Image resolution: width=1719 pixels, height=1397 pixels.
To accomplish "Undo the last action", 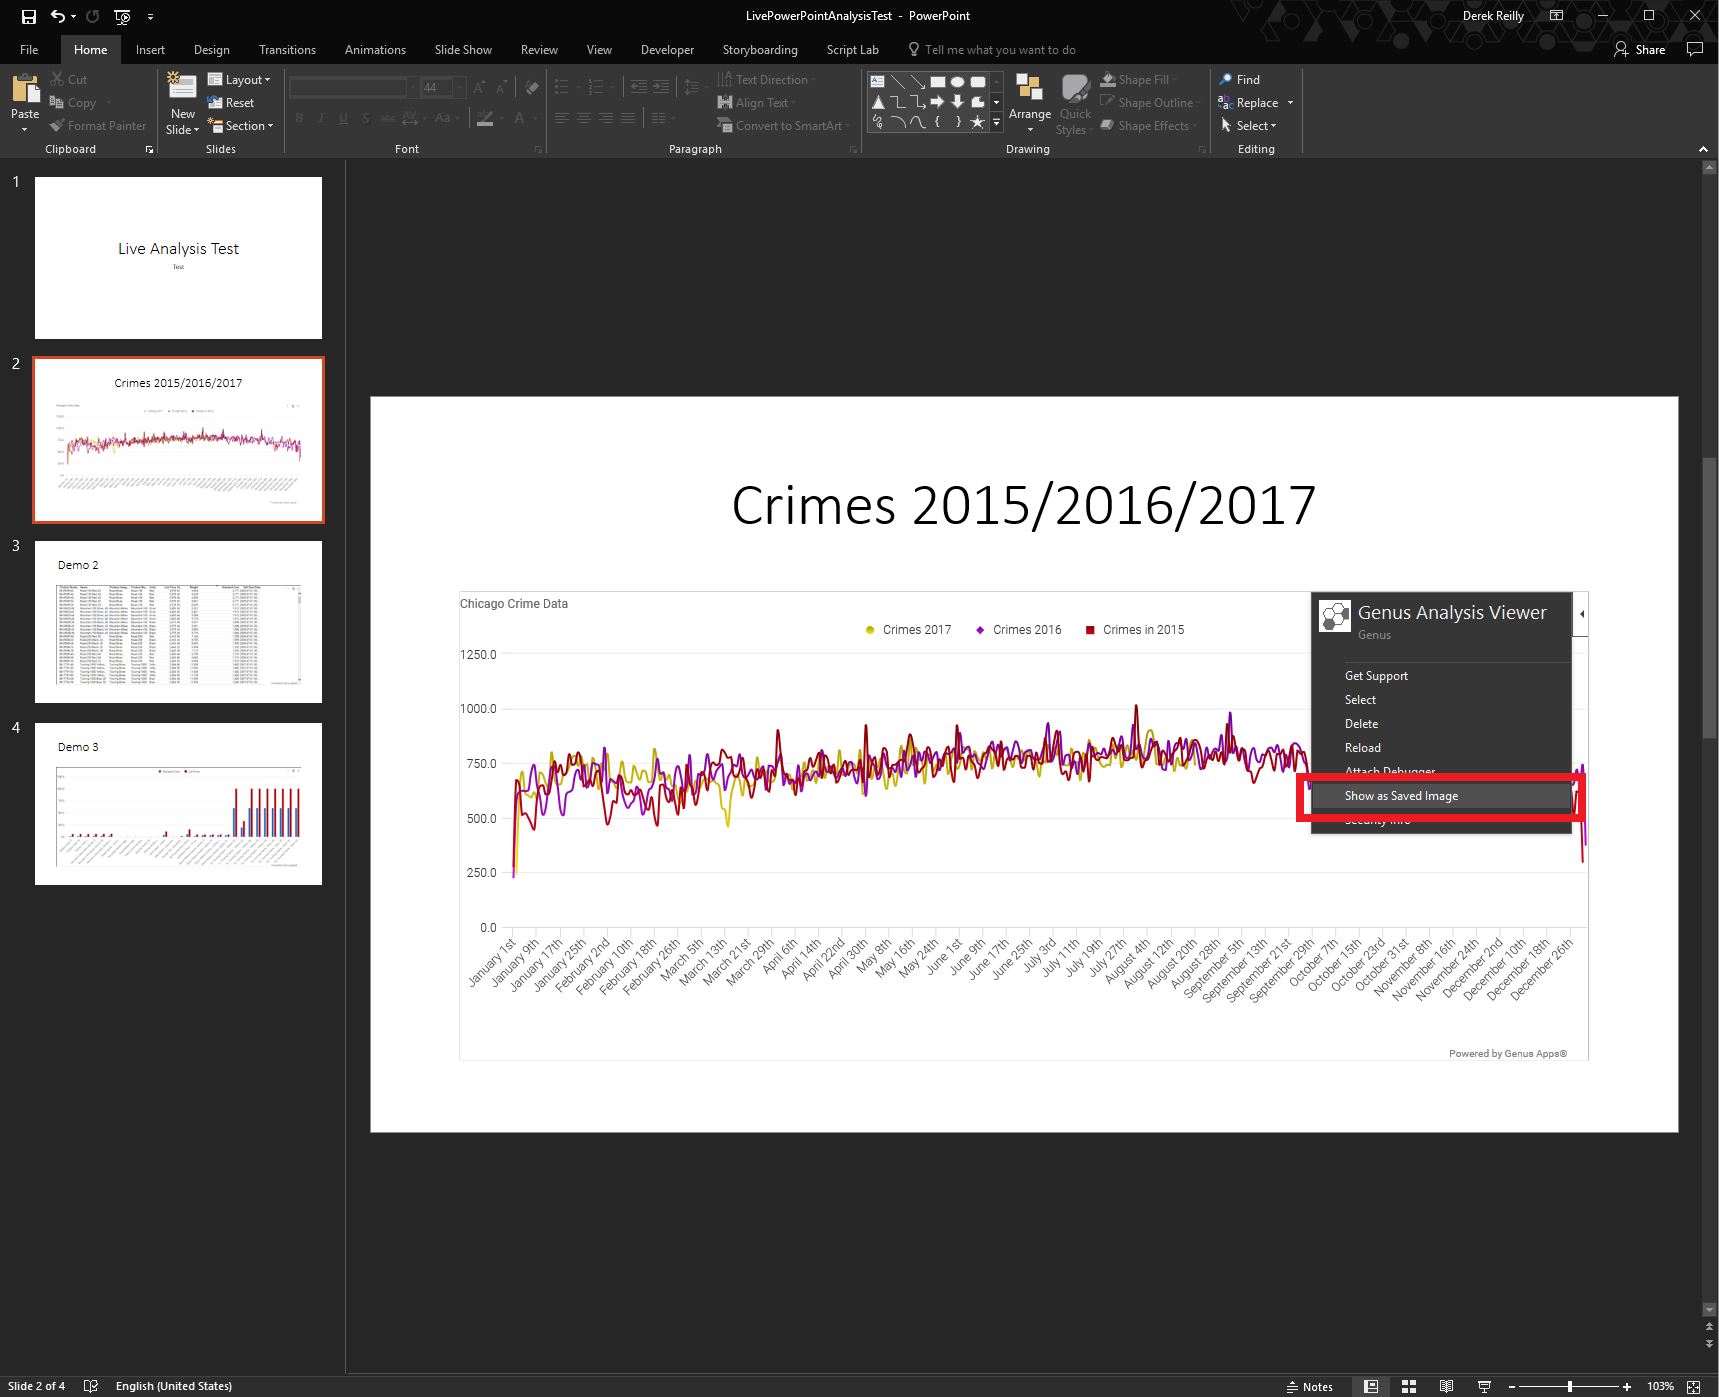I will (58, 16).
